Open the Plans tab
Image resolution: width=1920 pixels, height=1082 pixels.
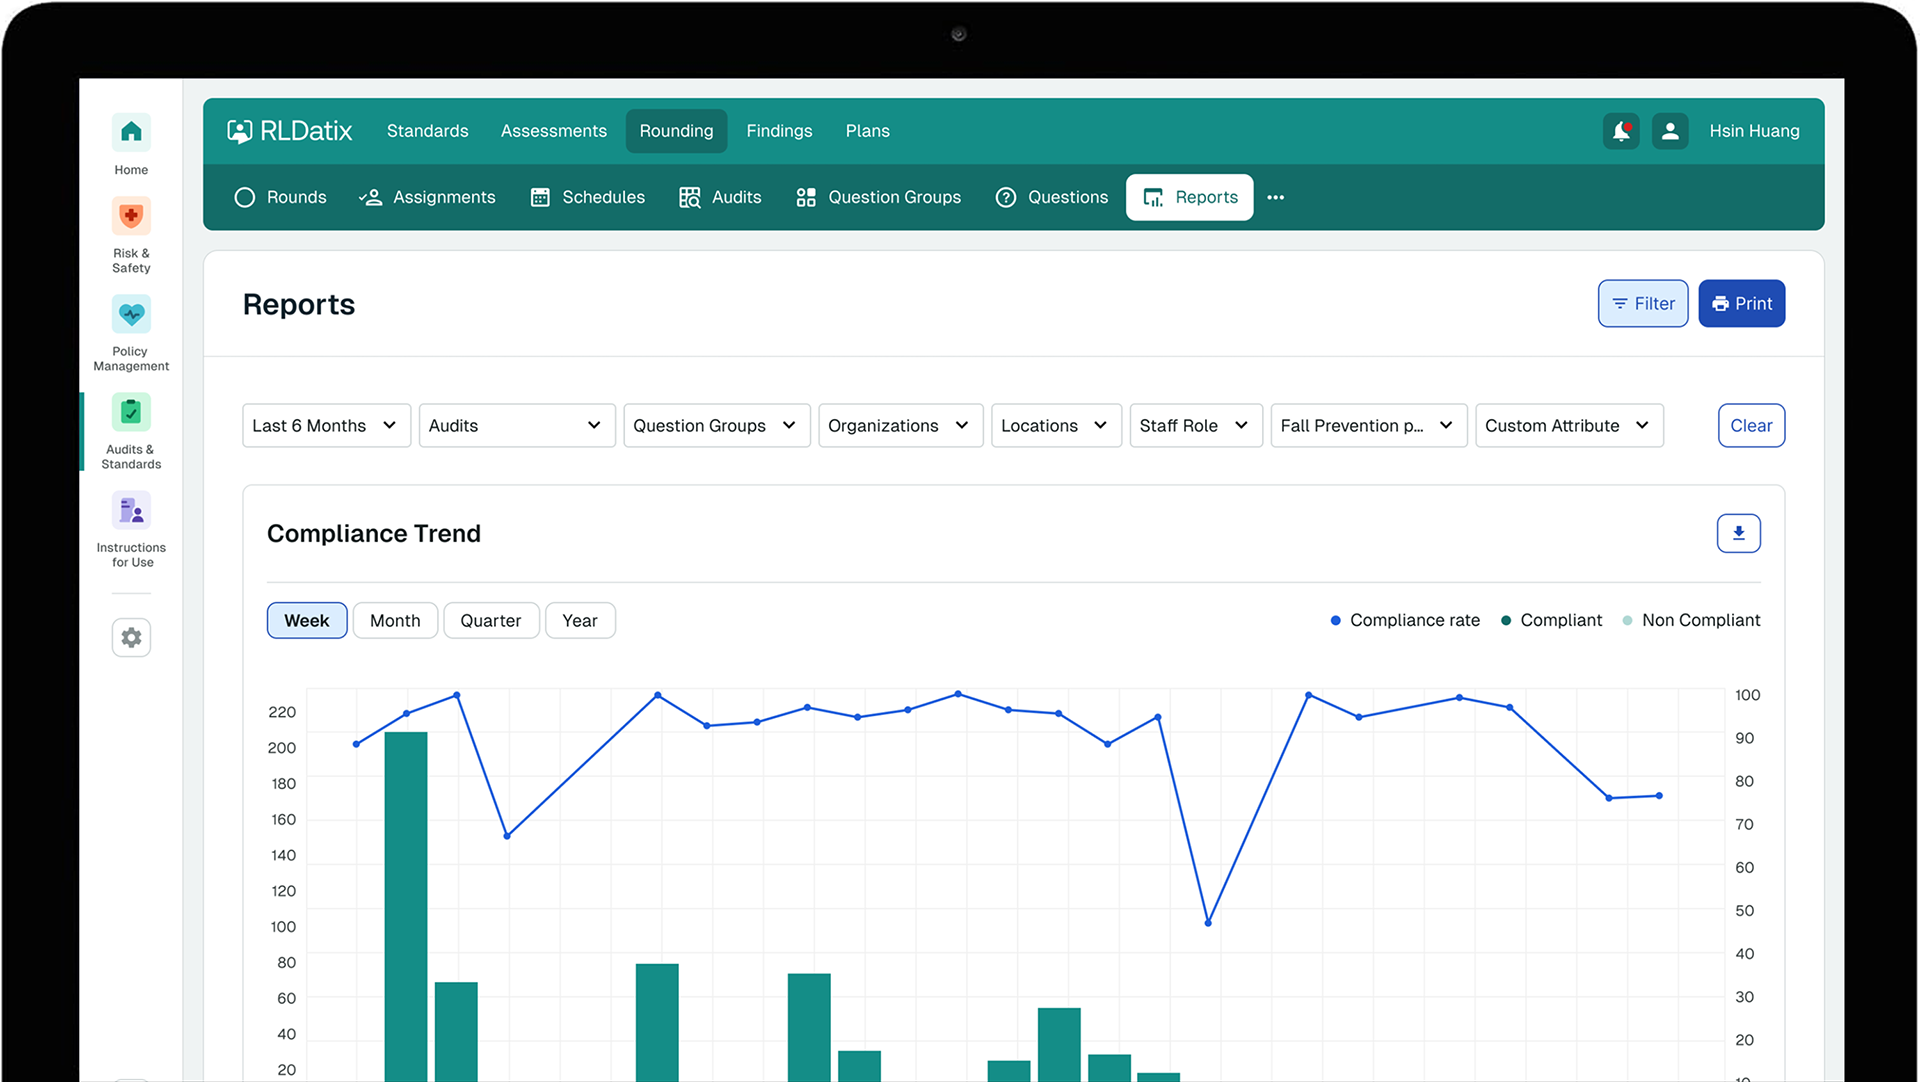(868, 131)
